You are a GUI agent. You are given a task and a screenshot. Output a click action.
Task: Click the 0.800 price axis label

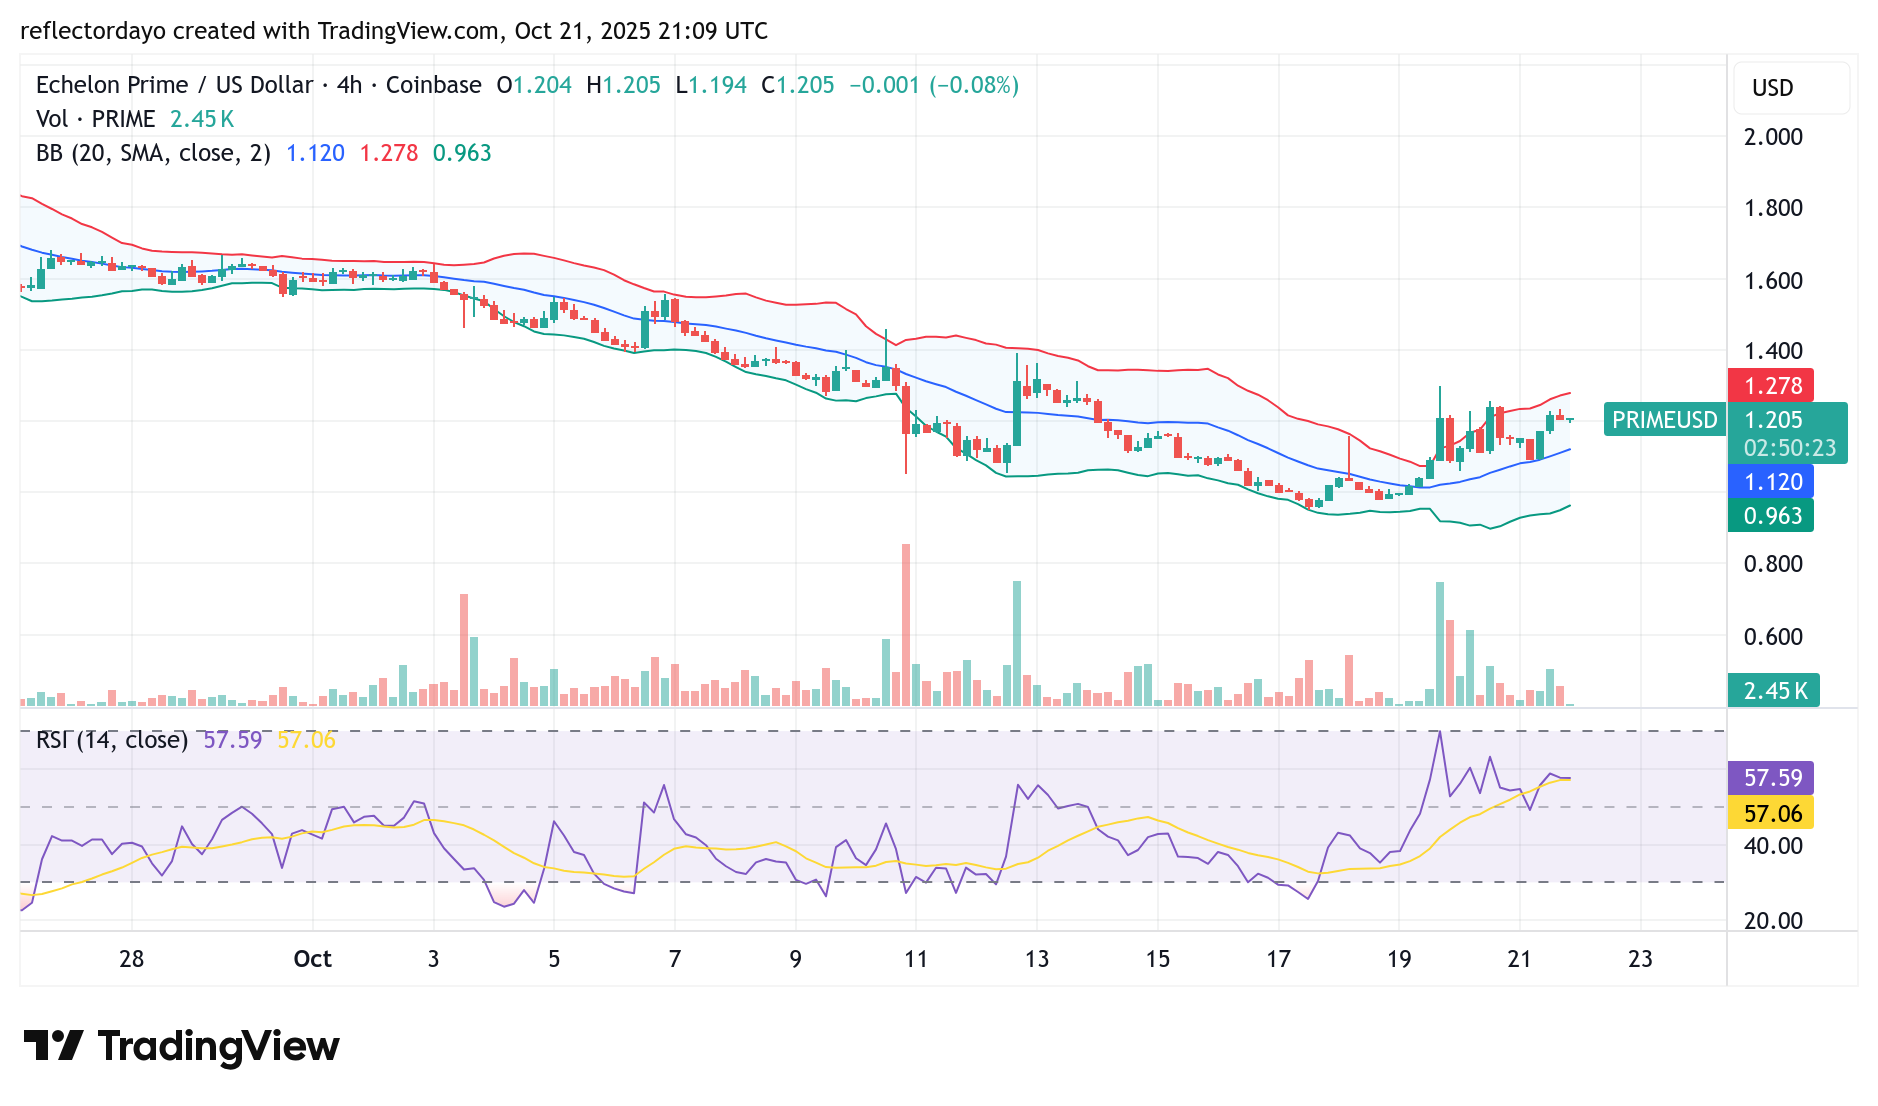(x=1773, y=564)
